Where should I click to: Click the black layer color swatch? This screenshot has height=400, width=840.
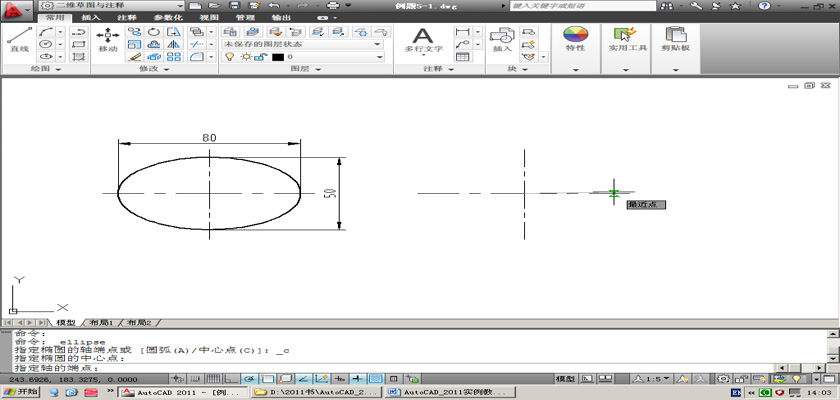click(277, 58)
